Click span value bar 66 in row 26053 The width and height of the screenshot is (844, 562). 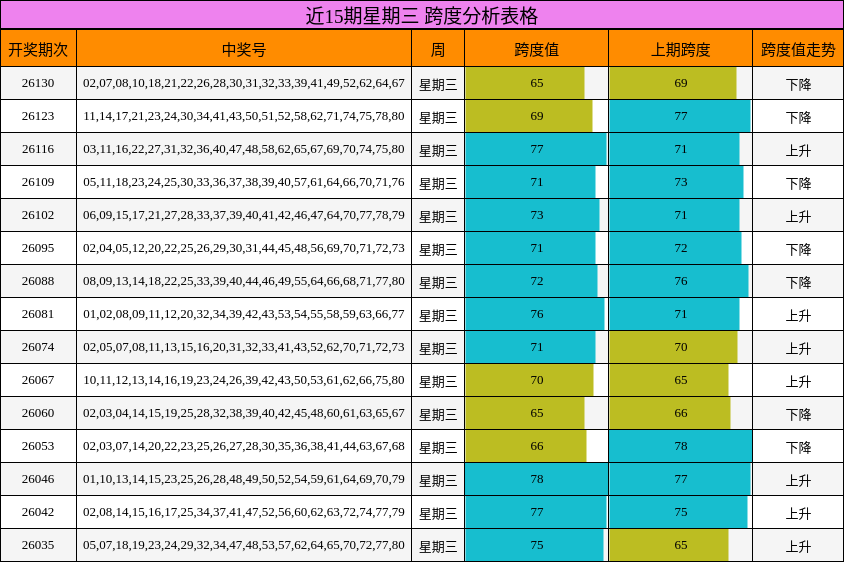(526, 446)
